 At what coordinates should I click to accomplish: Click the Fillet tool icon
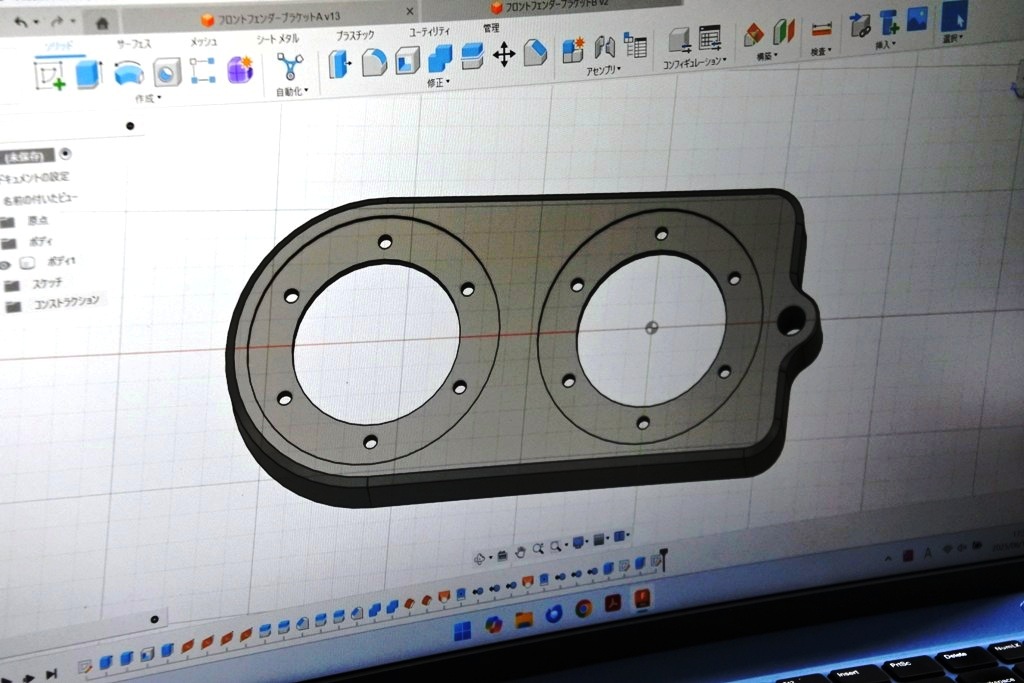coord(374,62)
